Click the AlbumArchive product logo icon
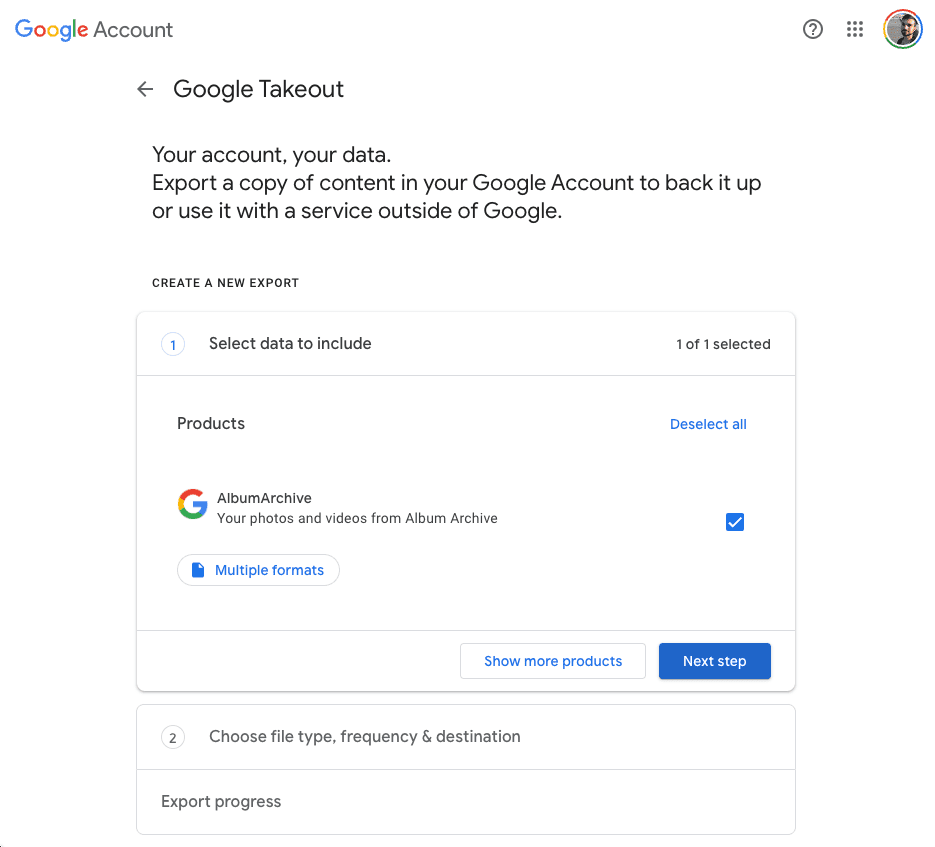This screenshot has height=847, width=935. (x=192, y=504)
